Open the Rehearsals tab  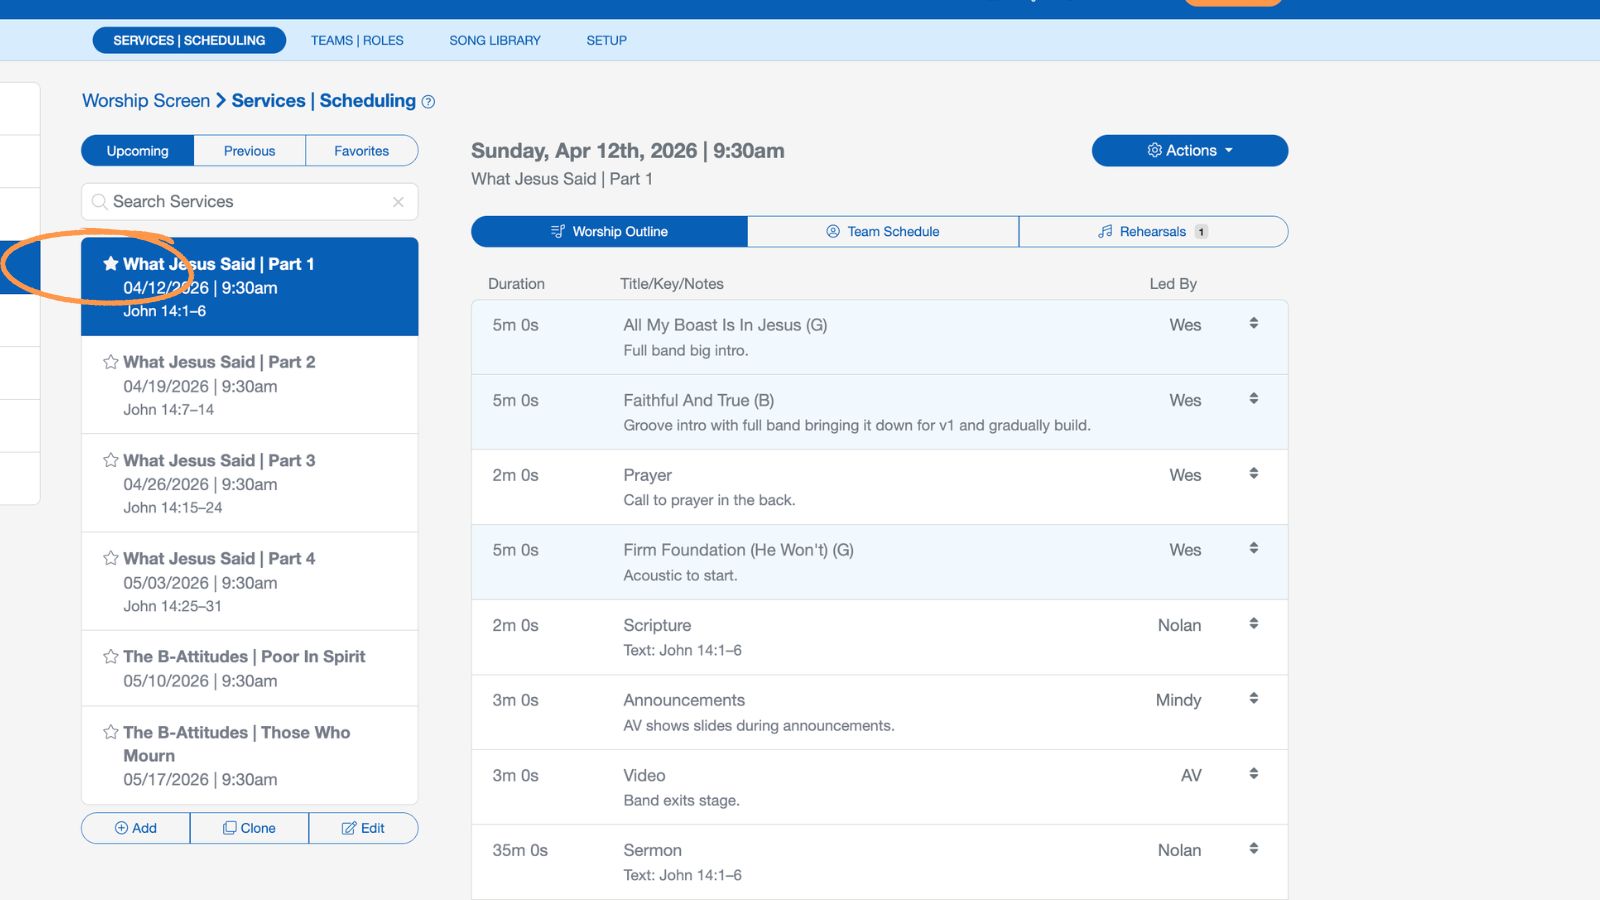(1152, 232)
